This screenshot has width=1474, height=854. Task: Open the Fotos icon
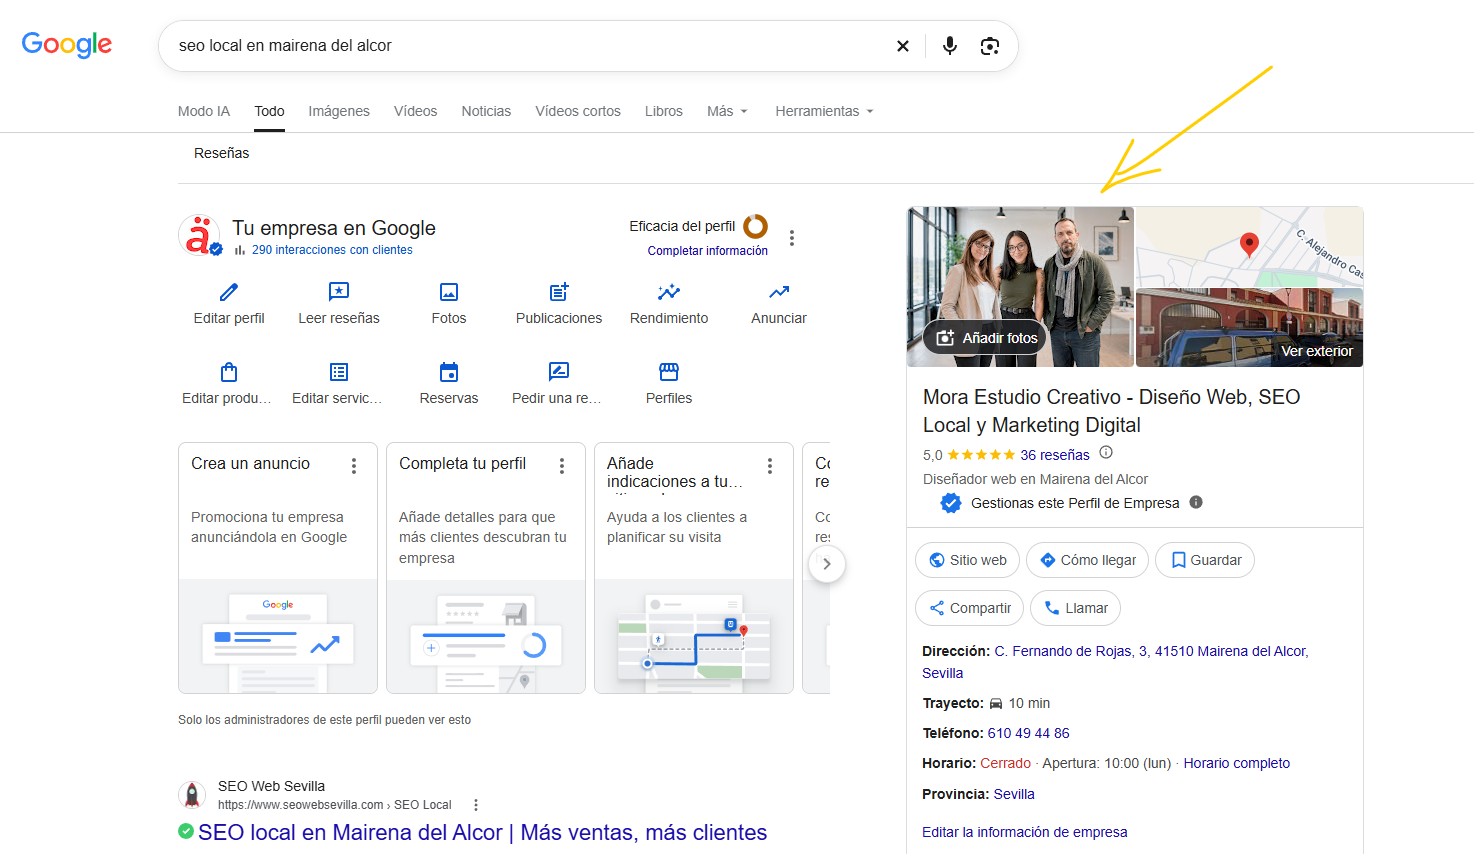click(x=449, y=292)
